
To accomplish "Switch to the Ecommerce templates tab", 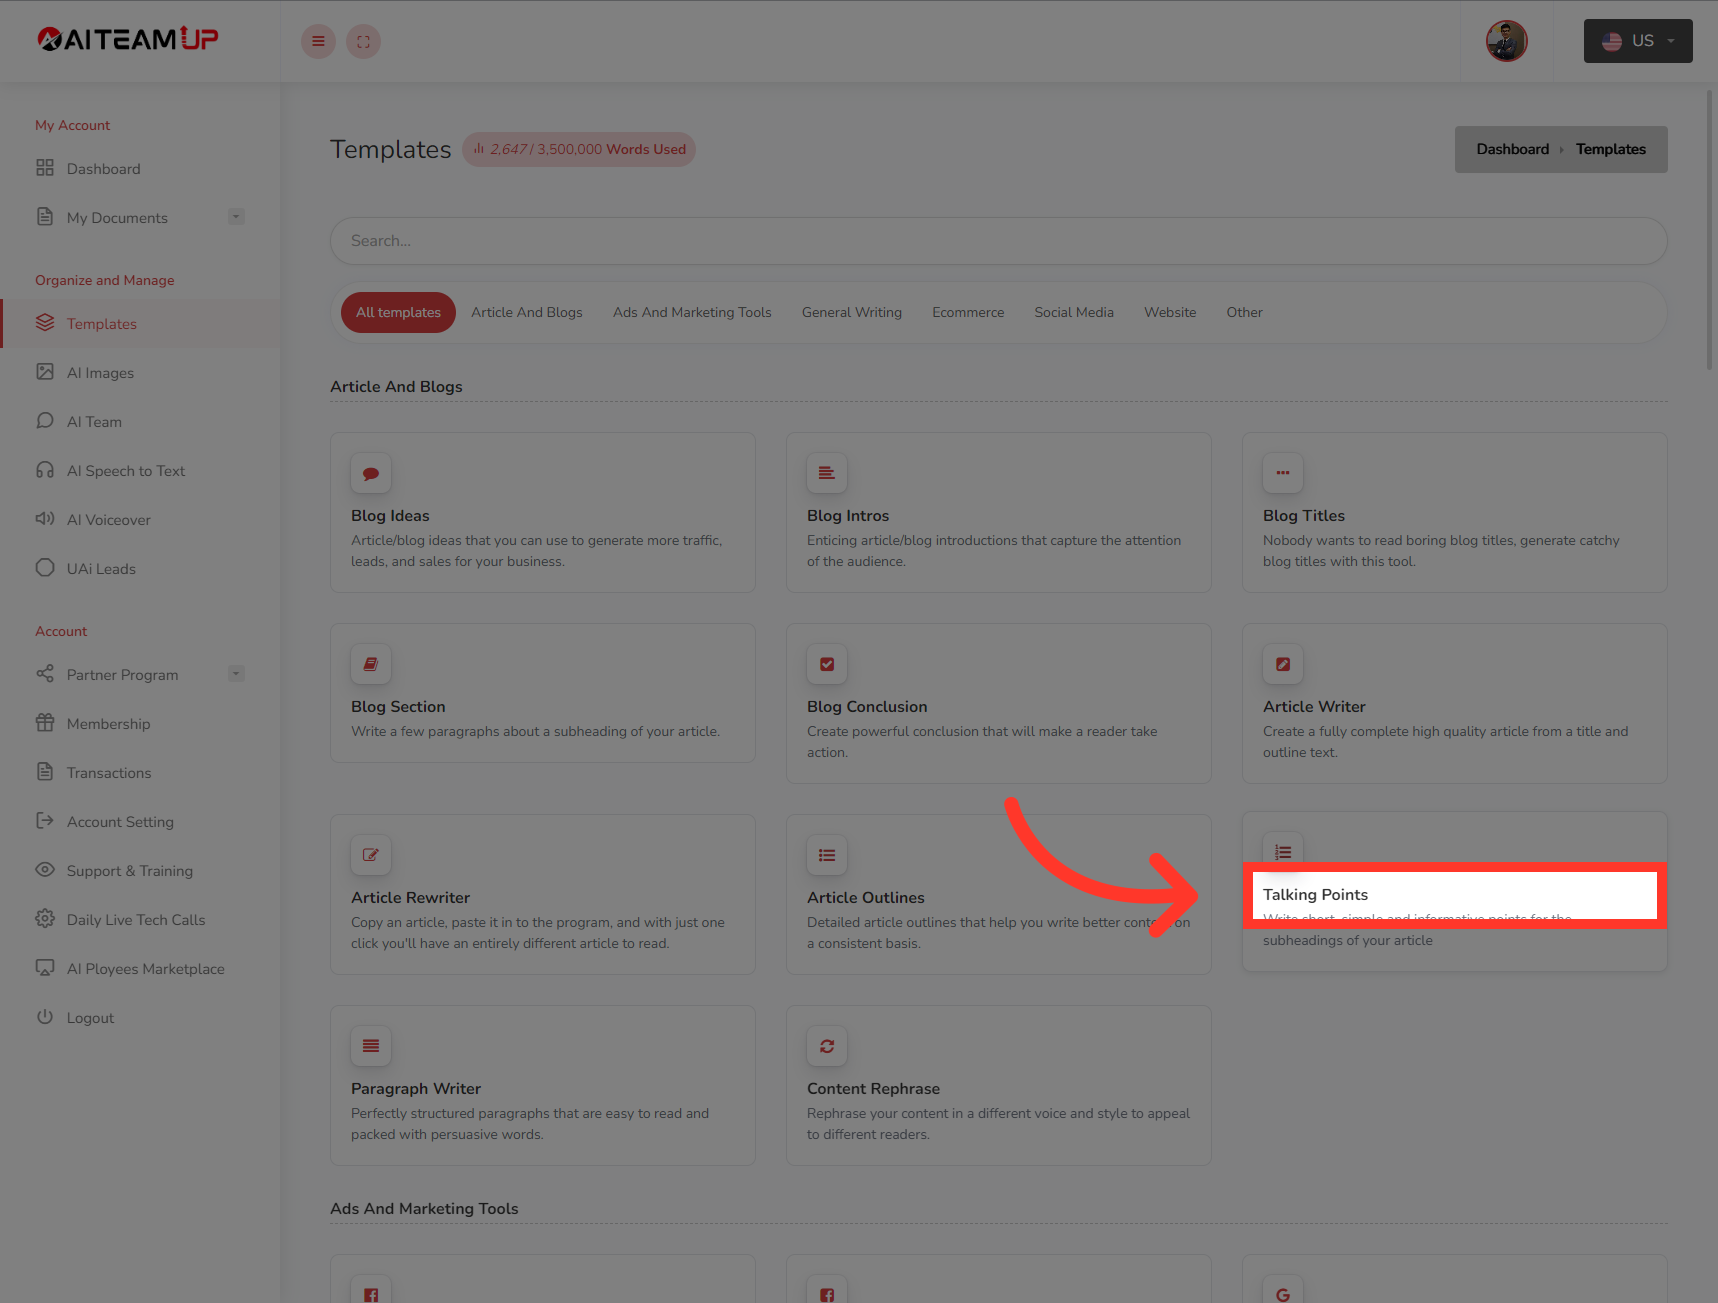I will (x=967, y=312).
